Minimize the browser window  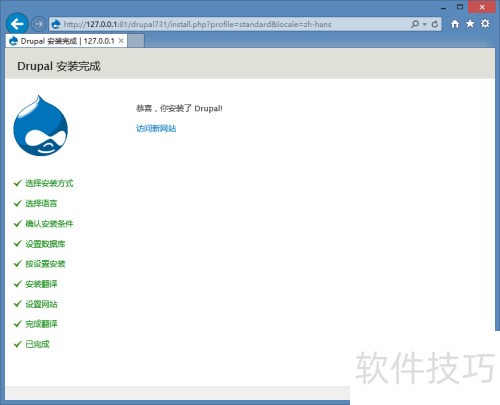[x=443, y=7]
